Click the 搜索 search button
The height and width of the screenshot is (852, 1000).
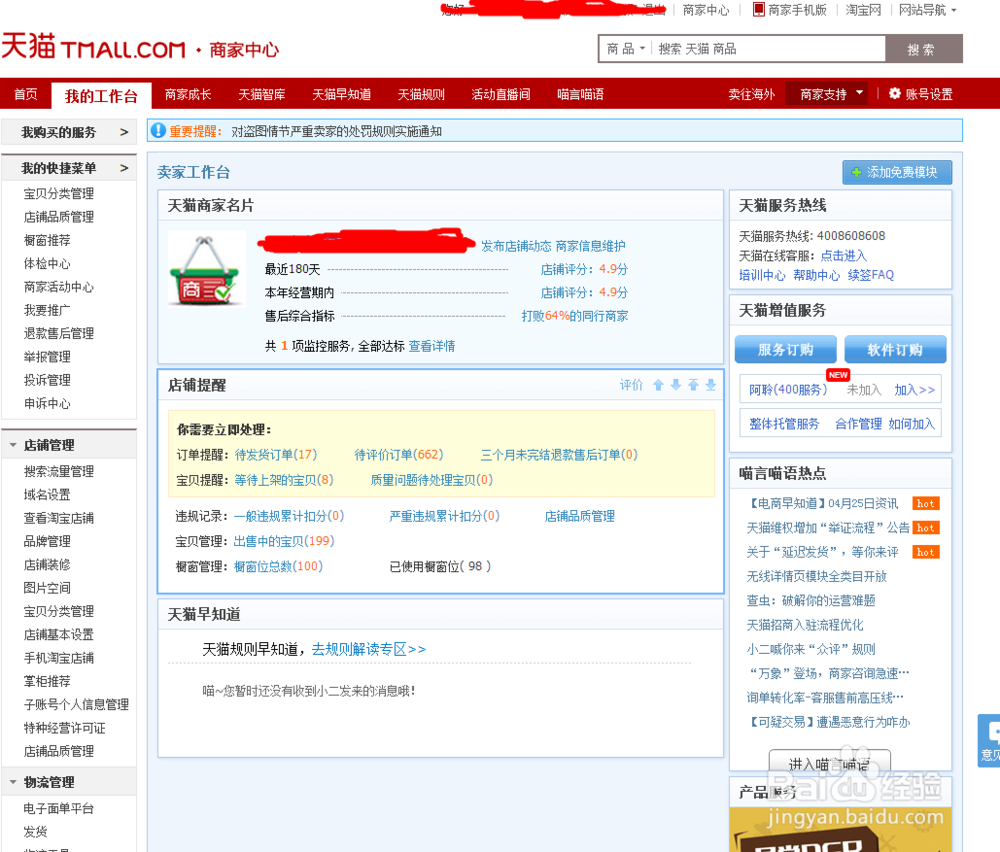(923, 49)
